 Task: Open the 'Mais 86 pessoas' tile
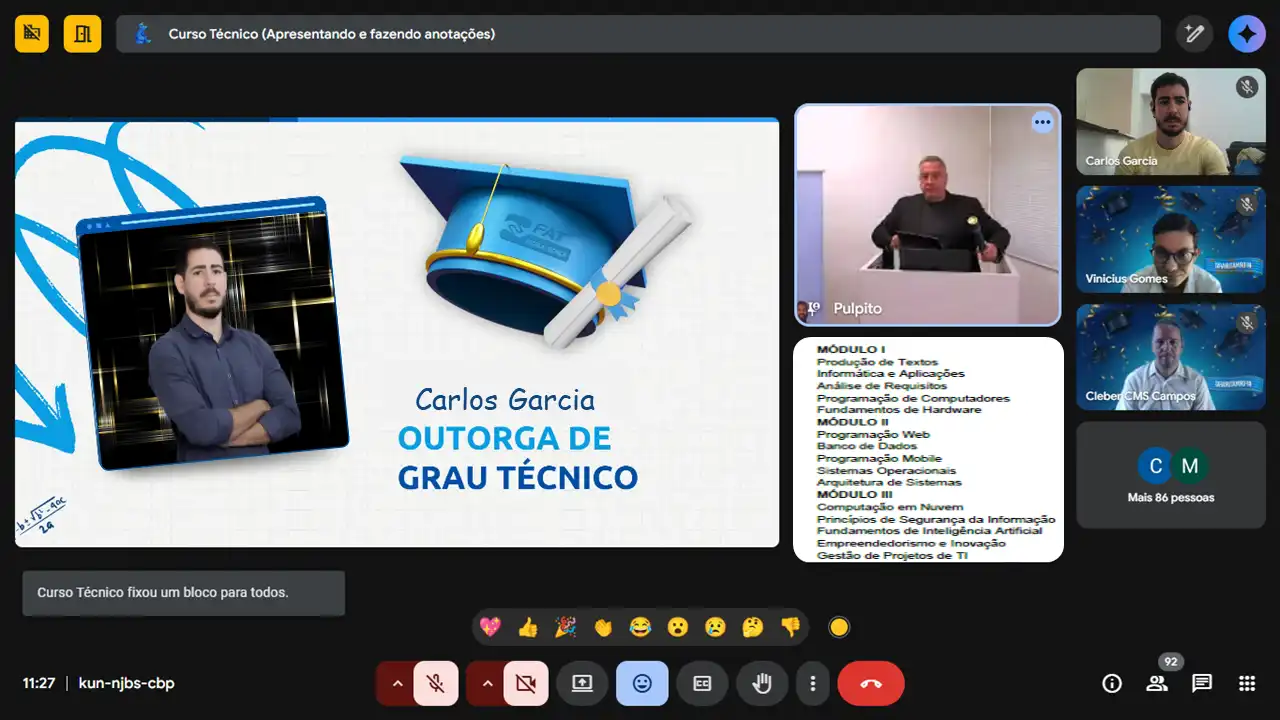click(1170, 475)
